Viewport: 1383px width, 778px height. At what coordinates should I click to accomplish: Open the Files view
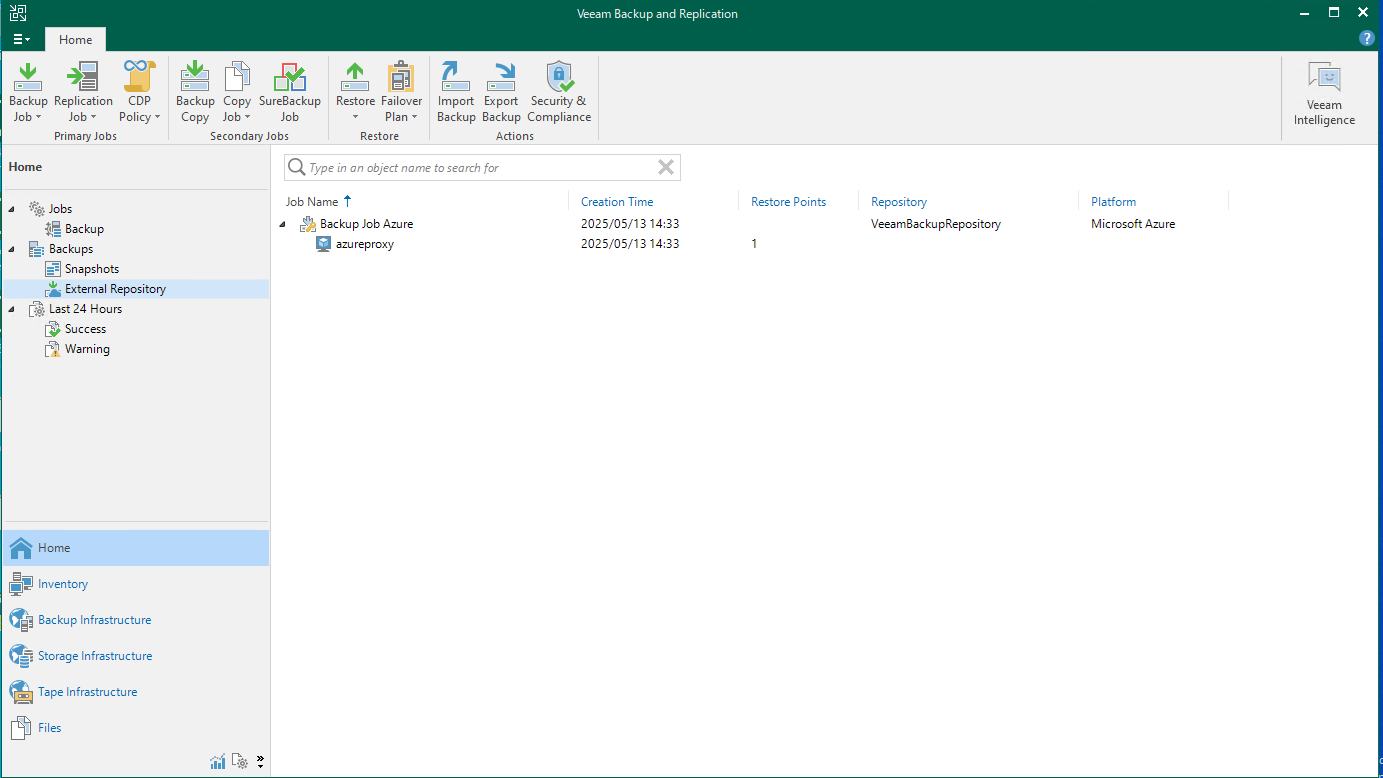pyautogui.click(x=135, y=728)
